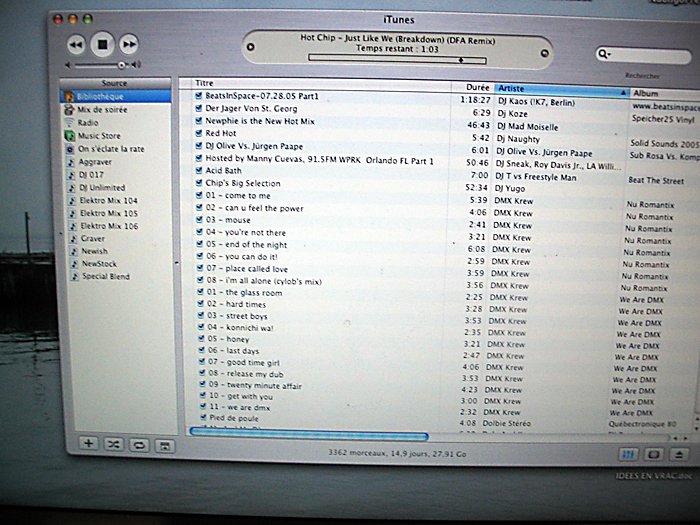700x525 pixels.
Task: Show artwork panel button in bottom bar
Action: 165,446
